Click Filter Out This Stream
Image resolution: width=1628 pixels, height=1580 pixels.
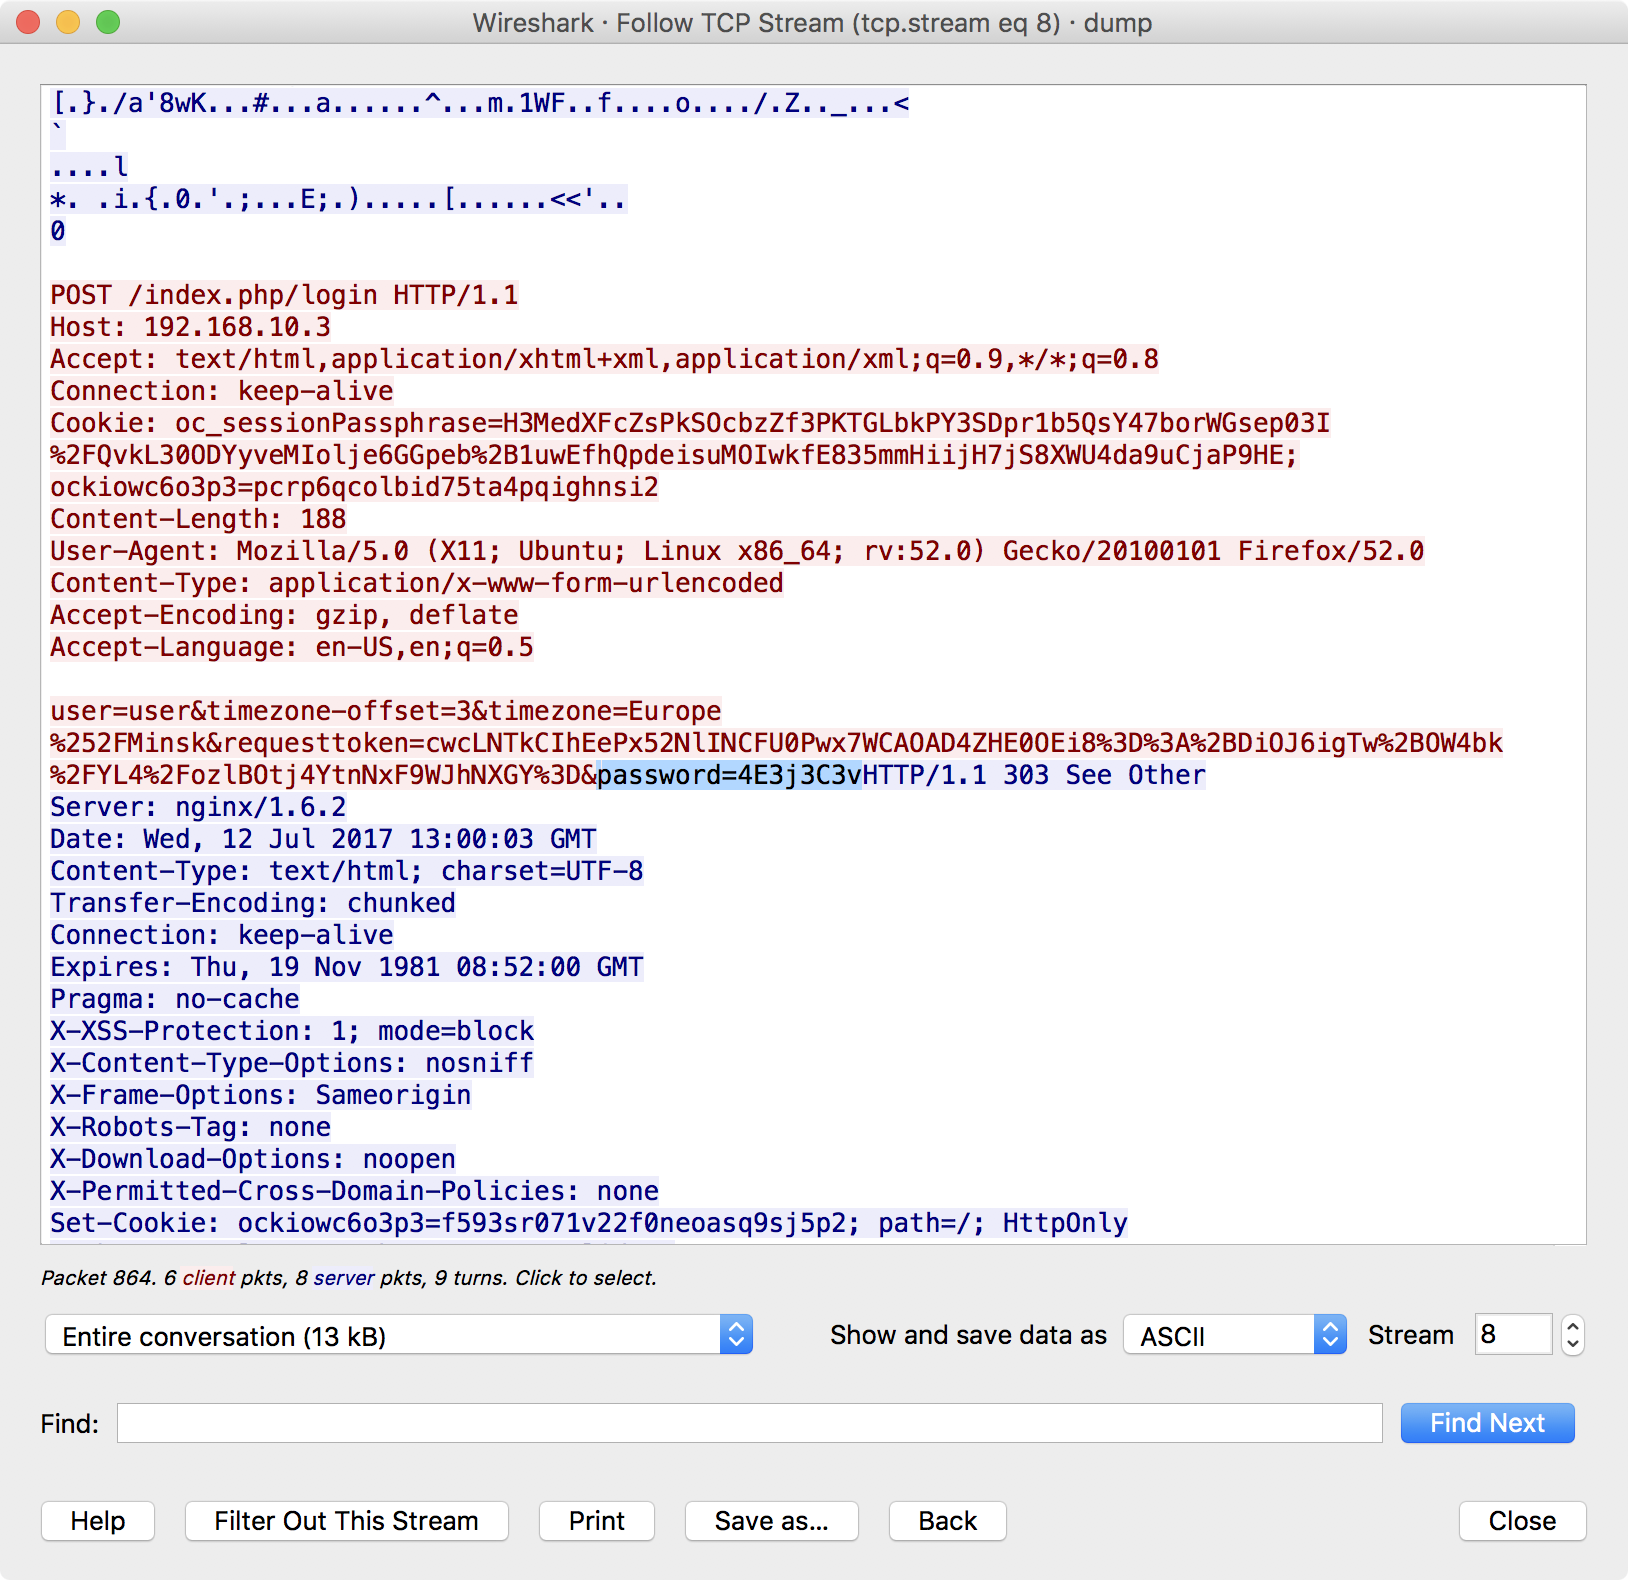click(346, 1521)
